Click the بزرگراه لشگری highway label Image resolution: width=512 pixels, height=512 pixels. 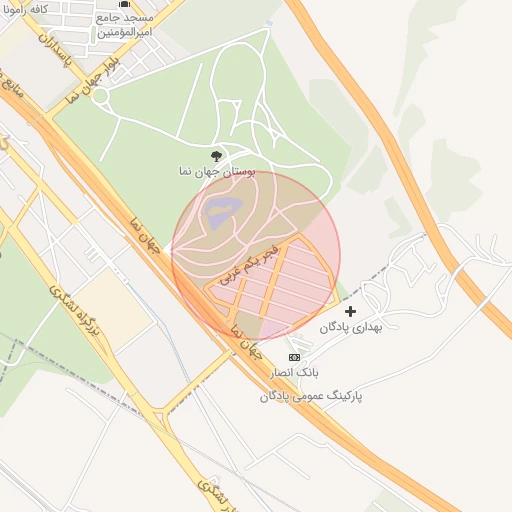point(75,310)
